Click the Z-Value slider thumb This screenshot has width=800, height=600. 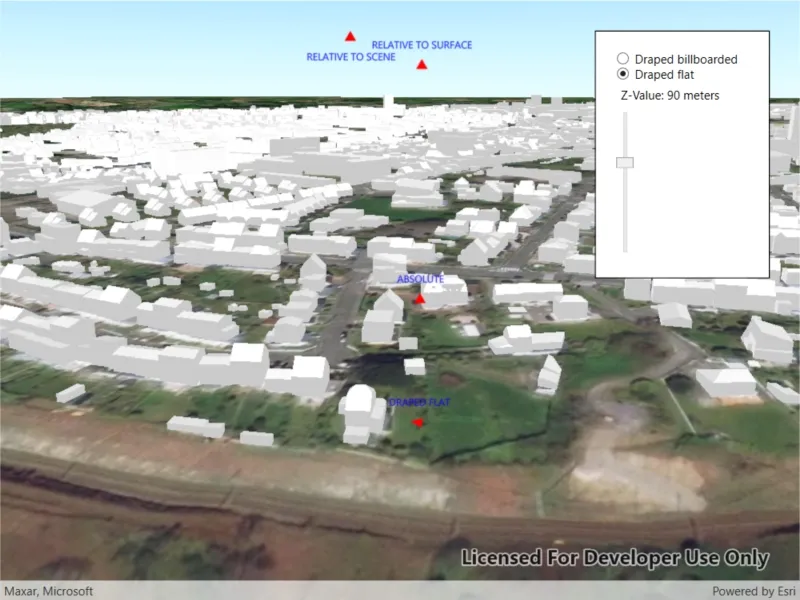625,162
